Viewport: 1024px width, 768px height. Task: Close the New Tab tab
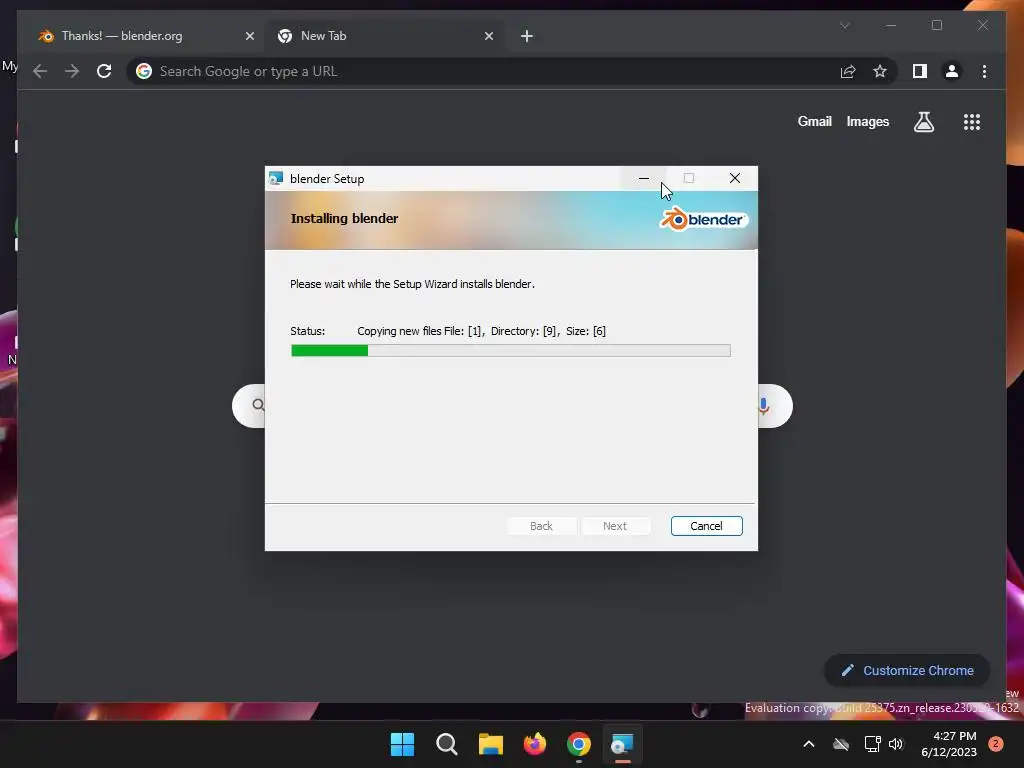point(488,36)
